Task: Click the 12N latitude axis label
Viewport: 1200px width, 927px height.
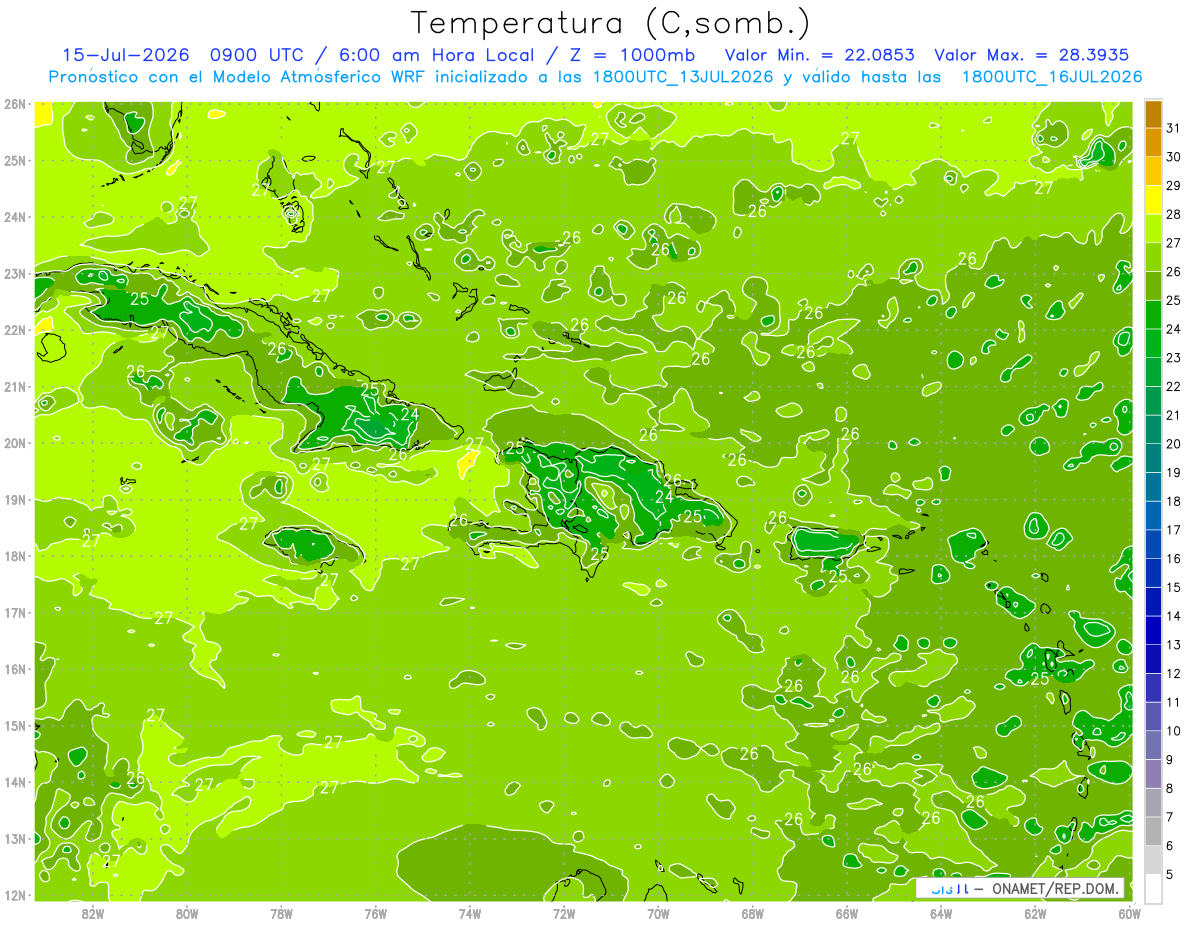Action: (x=15, y=895)
